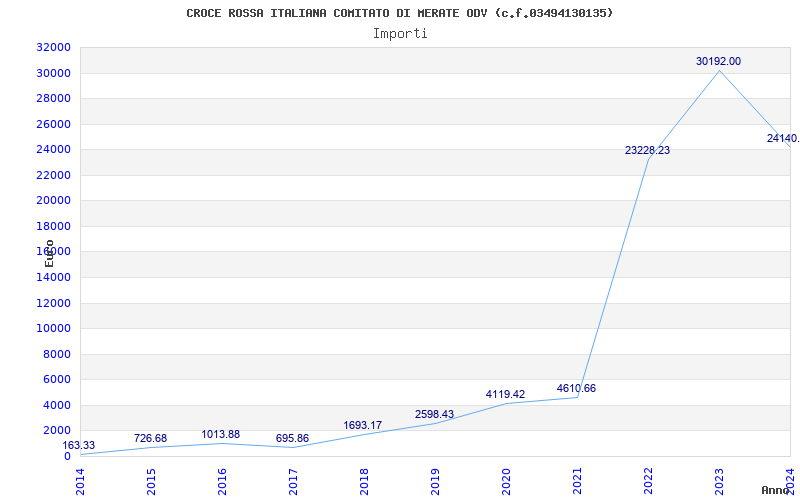
Task: Click the 30000 y-axis value
Action: point(53,73)
